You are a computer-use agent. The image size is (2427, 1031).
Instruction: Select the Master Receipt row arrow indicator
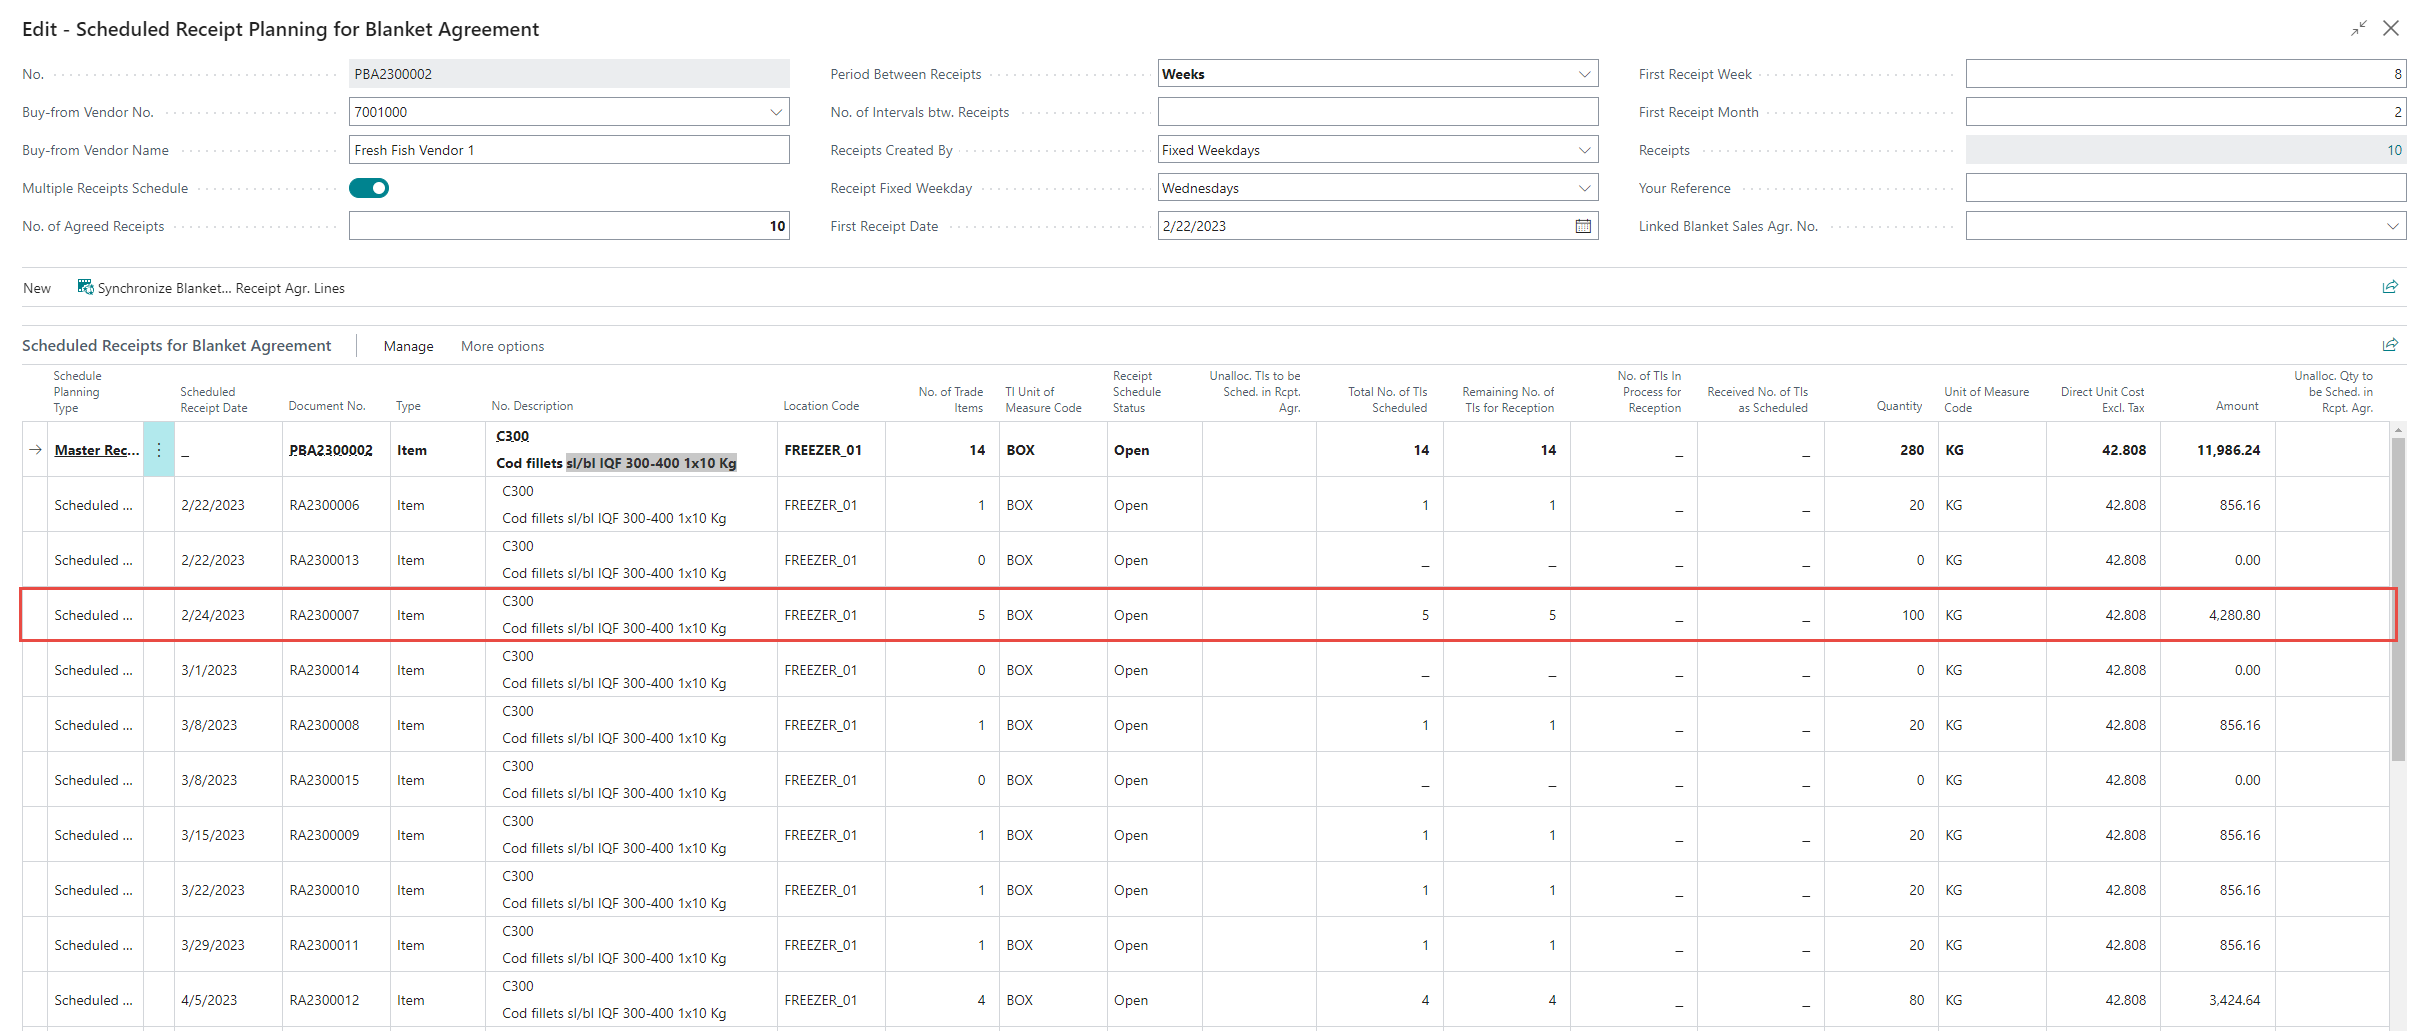(35, 450)
